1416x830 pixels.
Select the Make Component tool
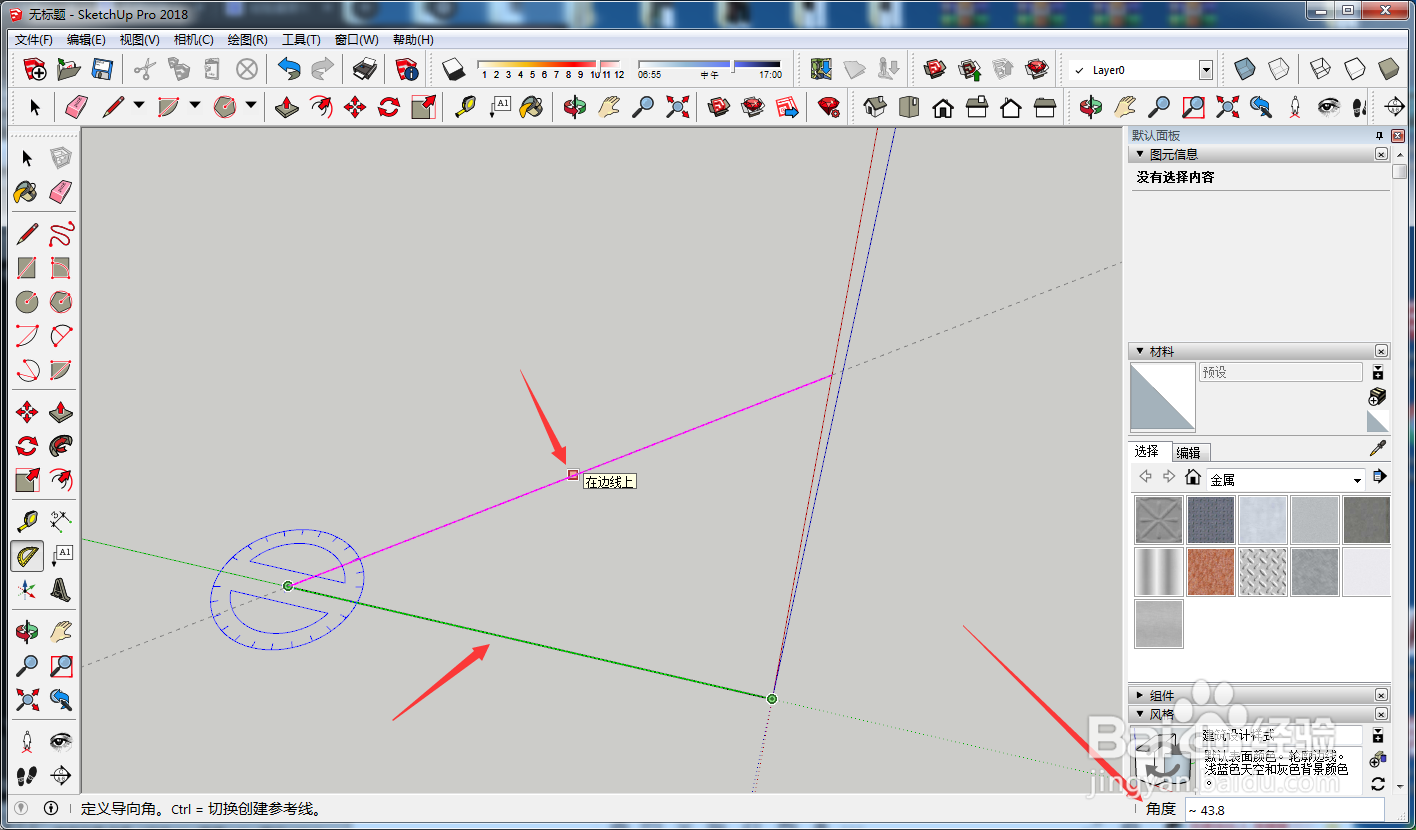[x=61, y=158]
